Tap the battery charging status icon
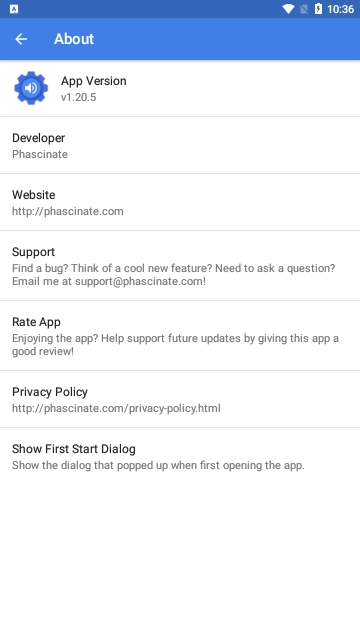Image resolution: width=360 pixels, height=640 pixels. [318, 9]
